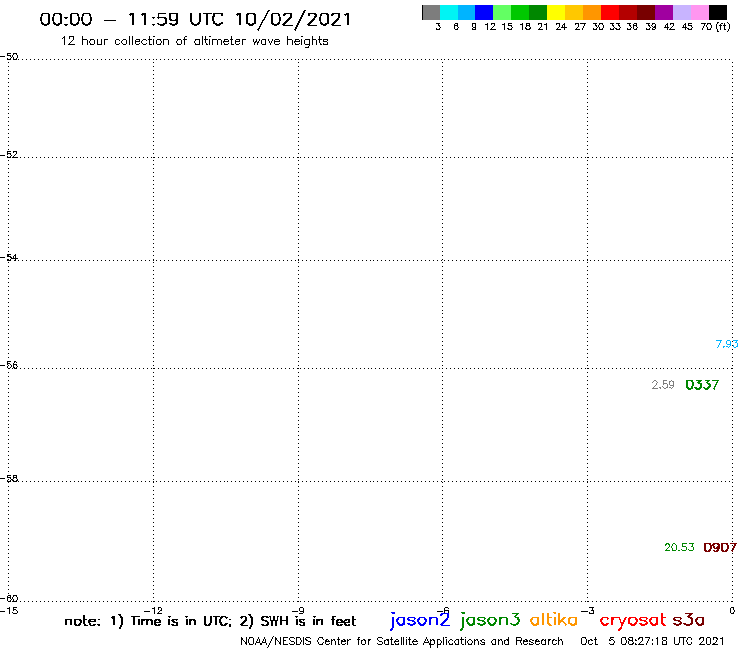The height and width of the screenshot is (650, 740).
Task: Click the jason3 satellite legend label
Action: 490,620
